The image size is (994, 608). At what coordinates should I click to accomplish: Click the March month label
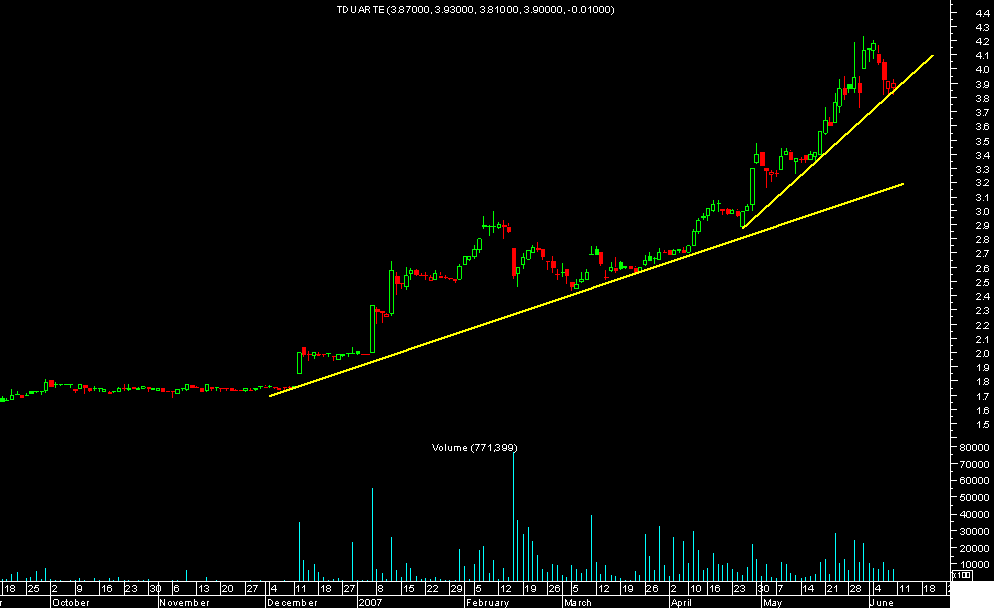point(578,602)
